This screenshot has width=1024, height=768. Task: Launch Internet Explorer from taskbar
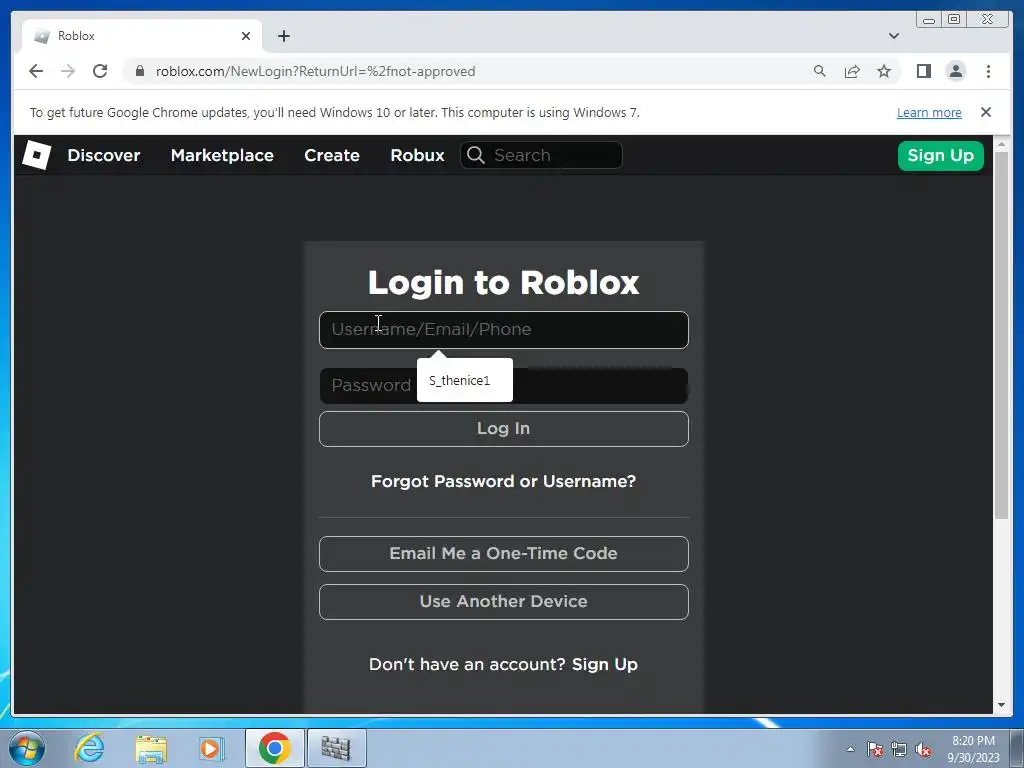point(89,748)
